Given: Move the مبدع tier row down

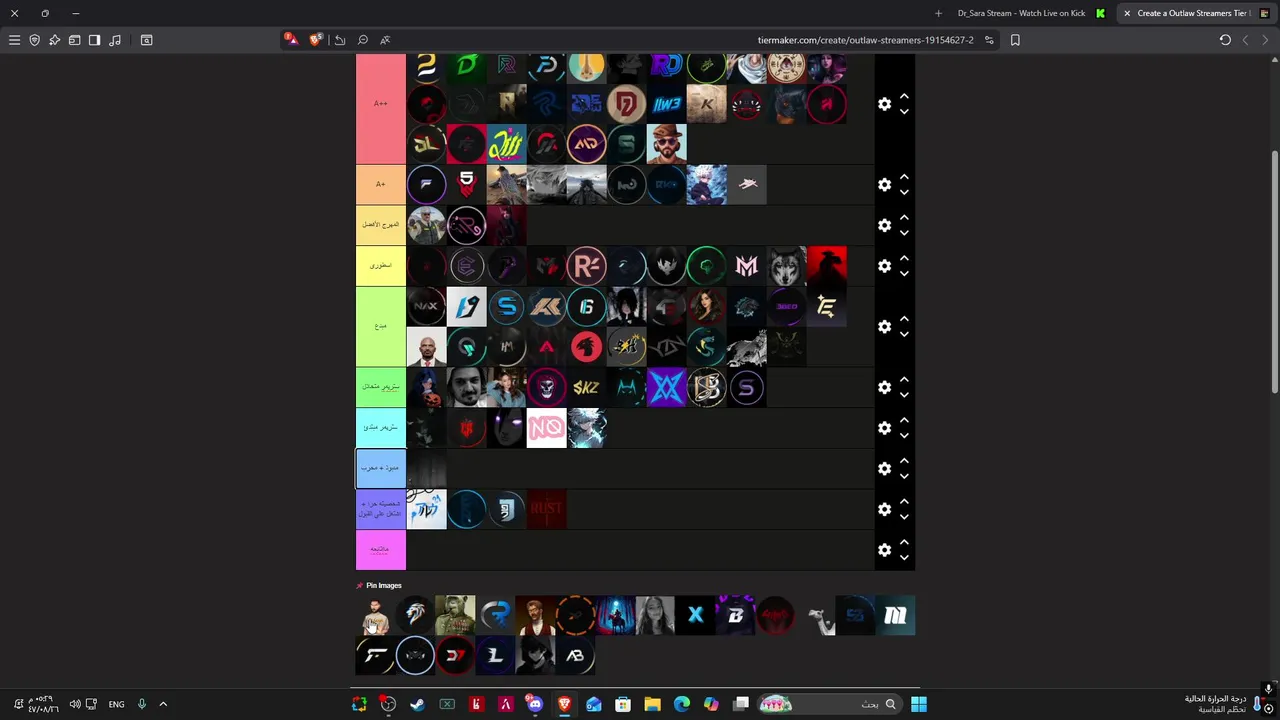Looking at the screenshot, I should pos(904,334).
